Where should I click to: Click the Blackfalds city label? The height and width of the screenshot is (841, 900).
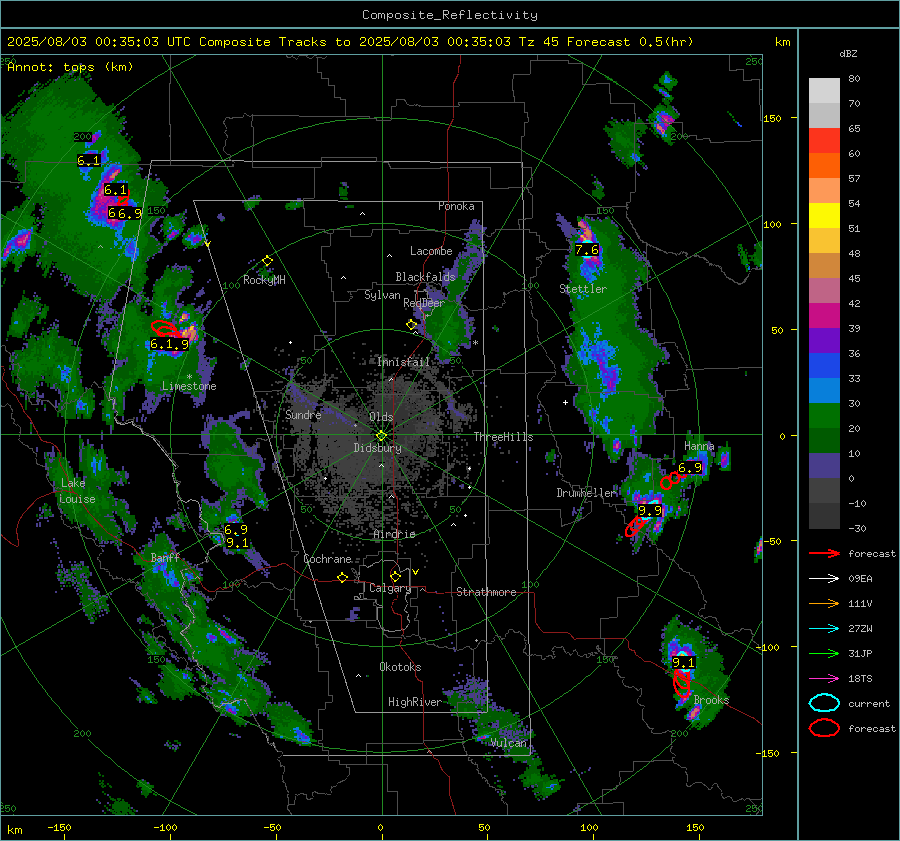pos(425,277)
